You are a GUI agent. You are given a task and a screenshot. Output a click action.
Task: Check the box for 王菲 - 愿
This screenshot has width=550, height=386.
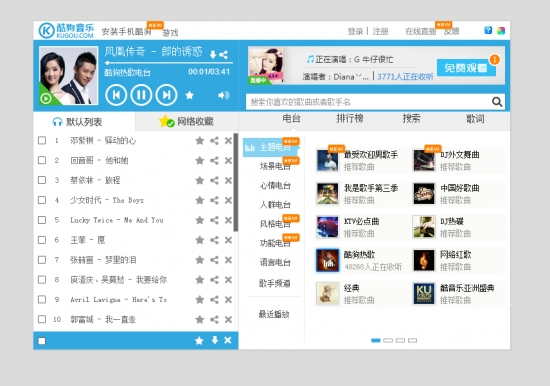(42, 240)
